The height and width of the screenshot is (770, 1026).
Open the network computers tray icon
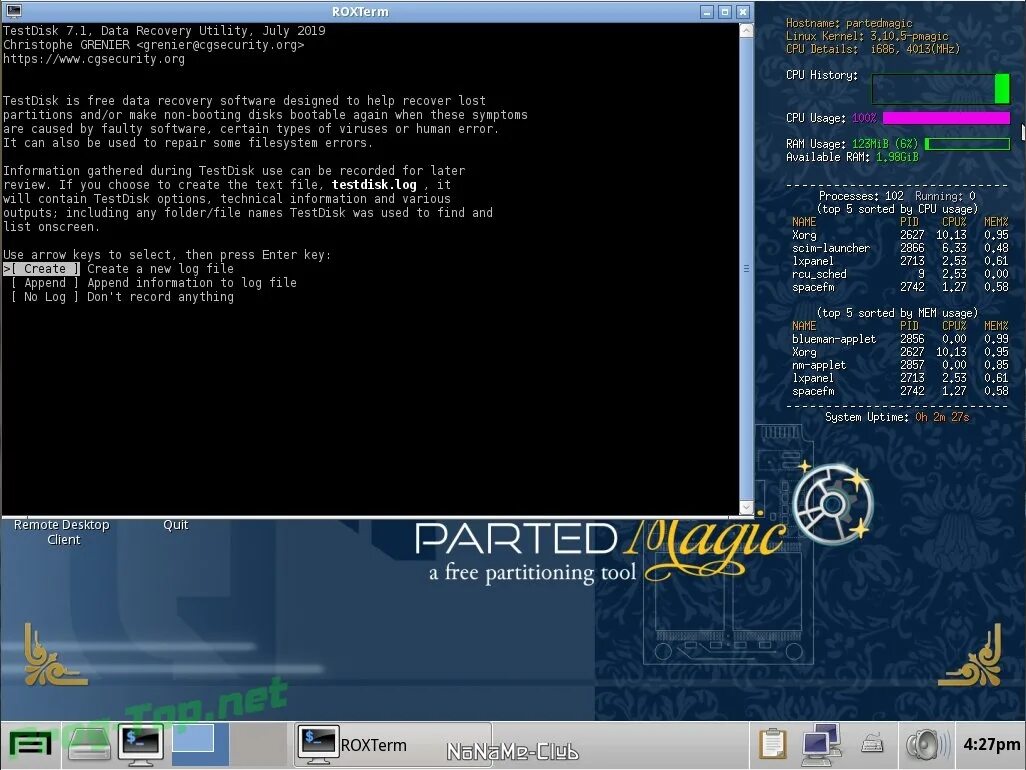tap(822, 744)
